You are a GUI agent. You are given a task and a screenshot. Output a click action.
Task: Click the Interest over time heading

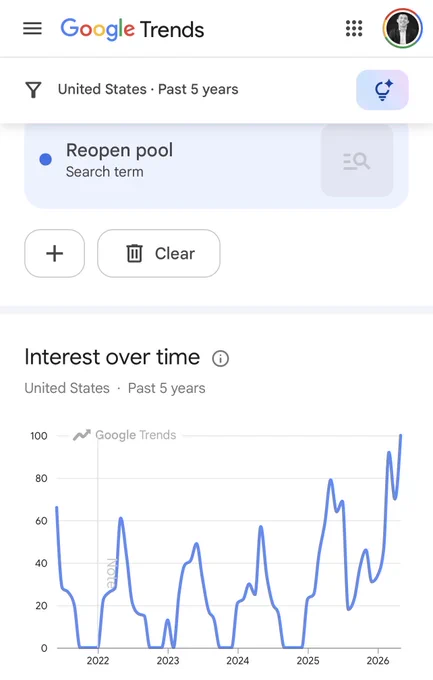point(112,357)
